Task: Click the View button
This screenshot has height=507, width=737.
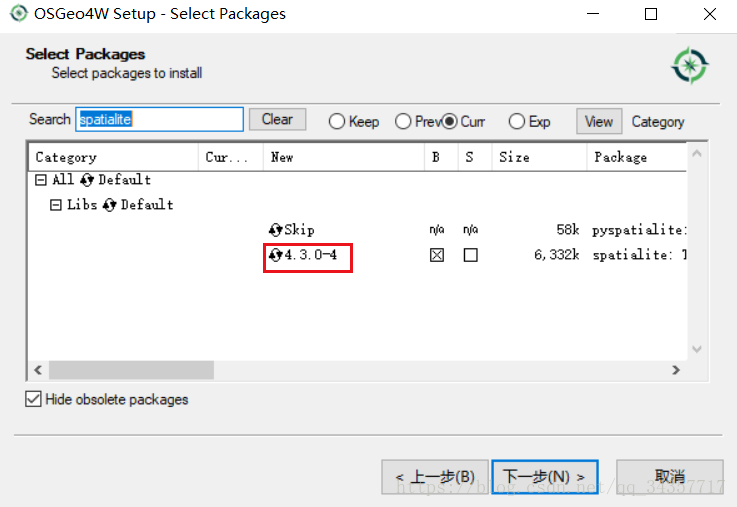Action: [599, 122]
